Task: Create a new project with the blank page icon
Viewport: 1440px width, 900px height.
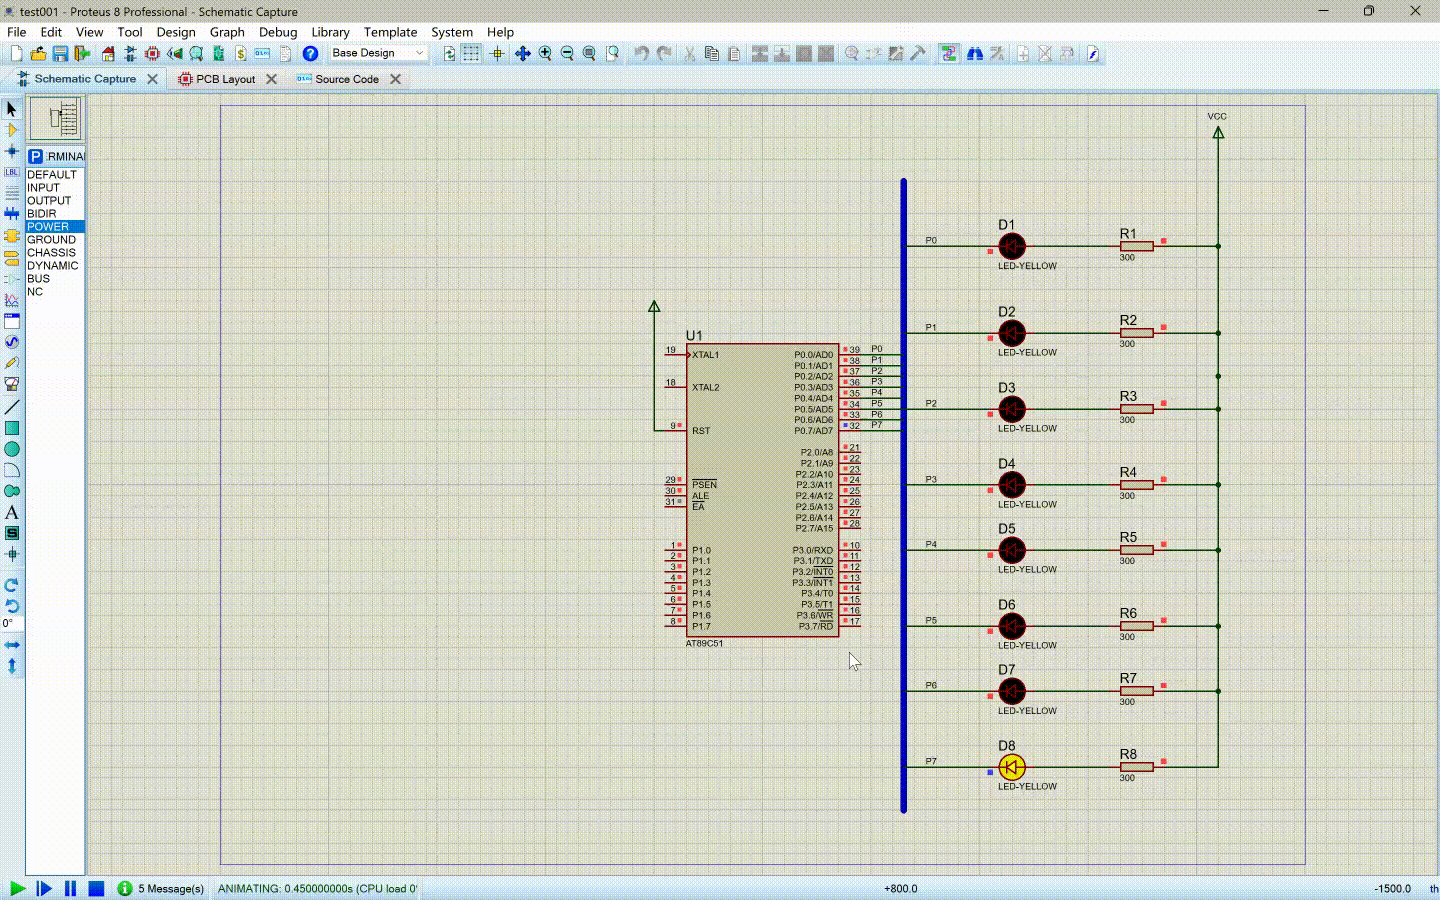Action: coord(15,54)
